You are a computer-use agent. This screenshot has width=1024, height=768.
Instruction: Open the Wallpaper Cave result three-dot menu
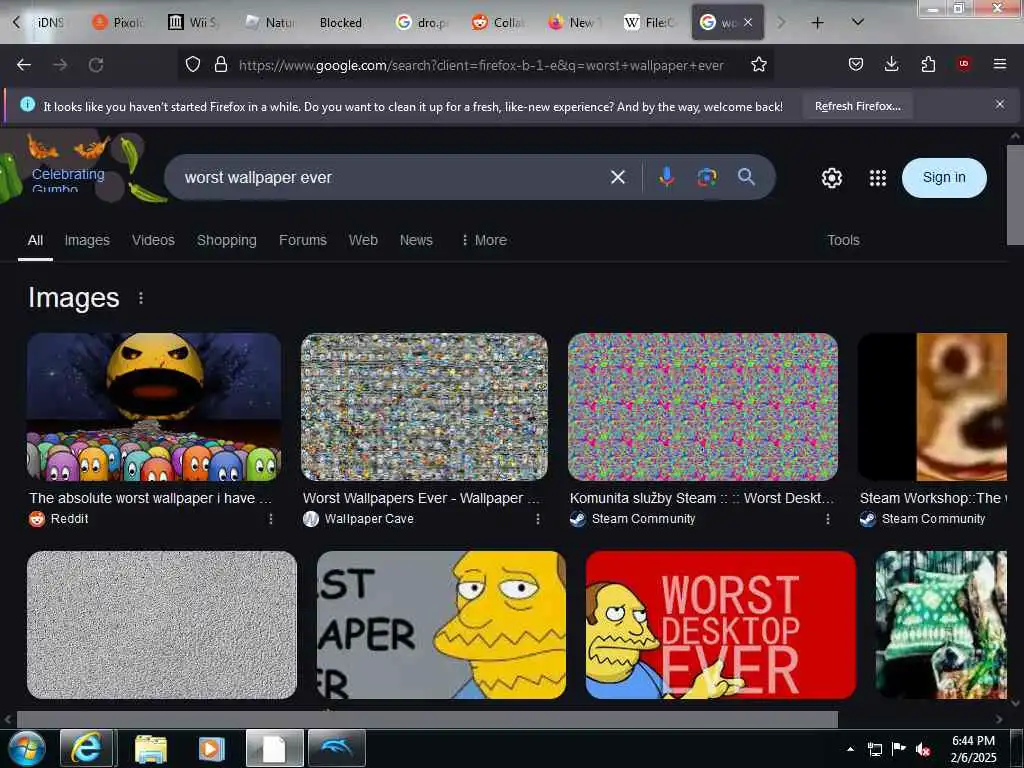(x=537, y=519)
